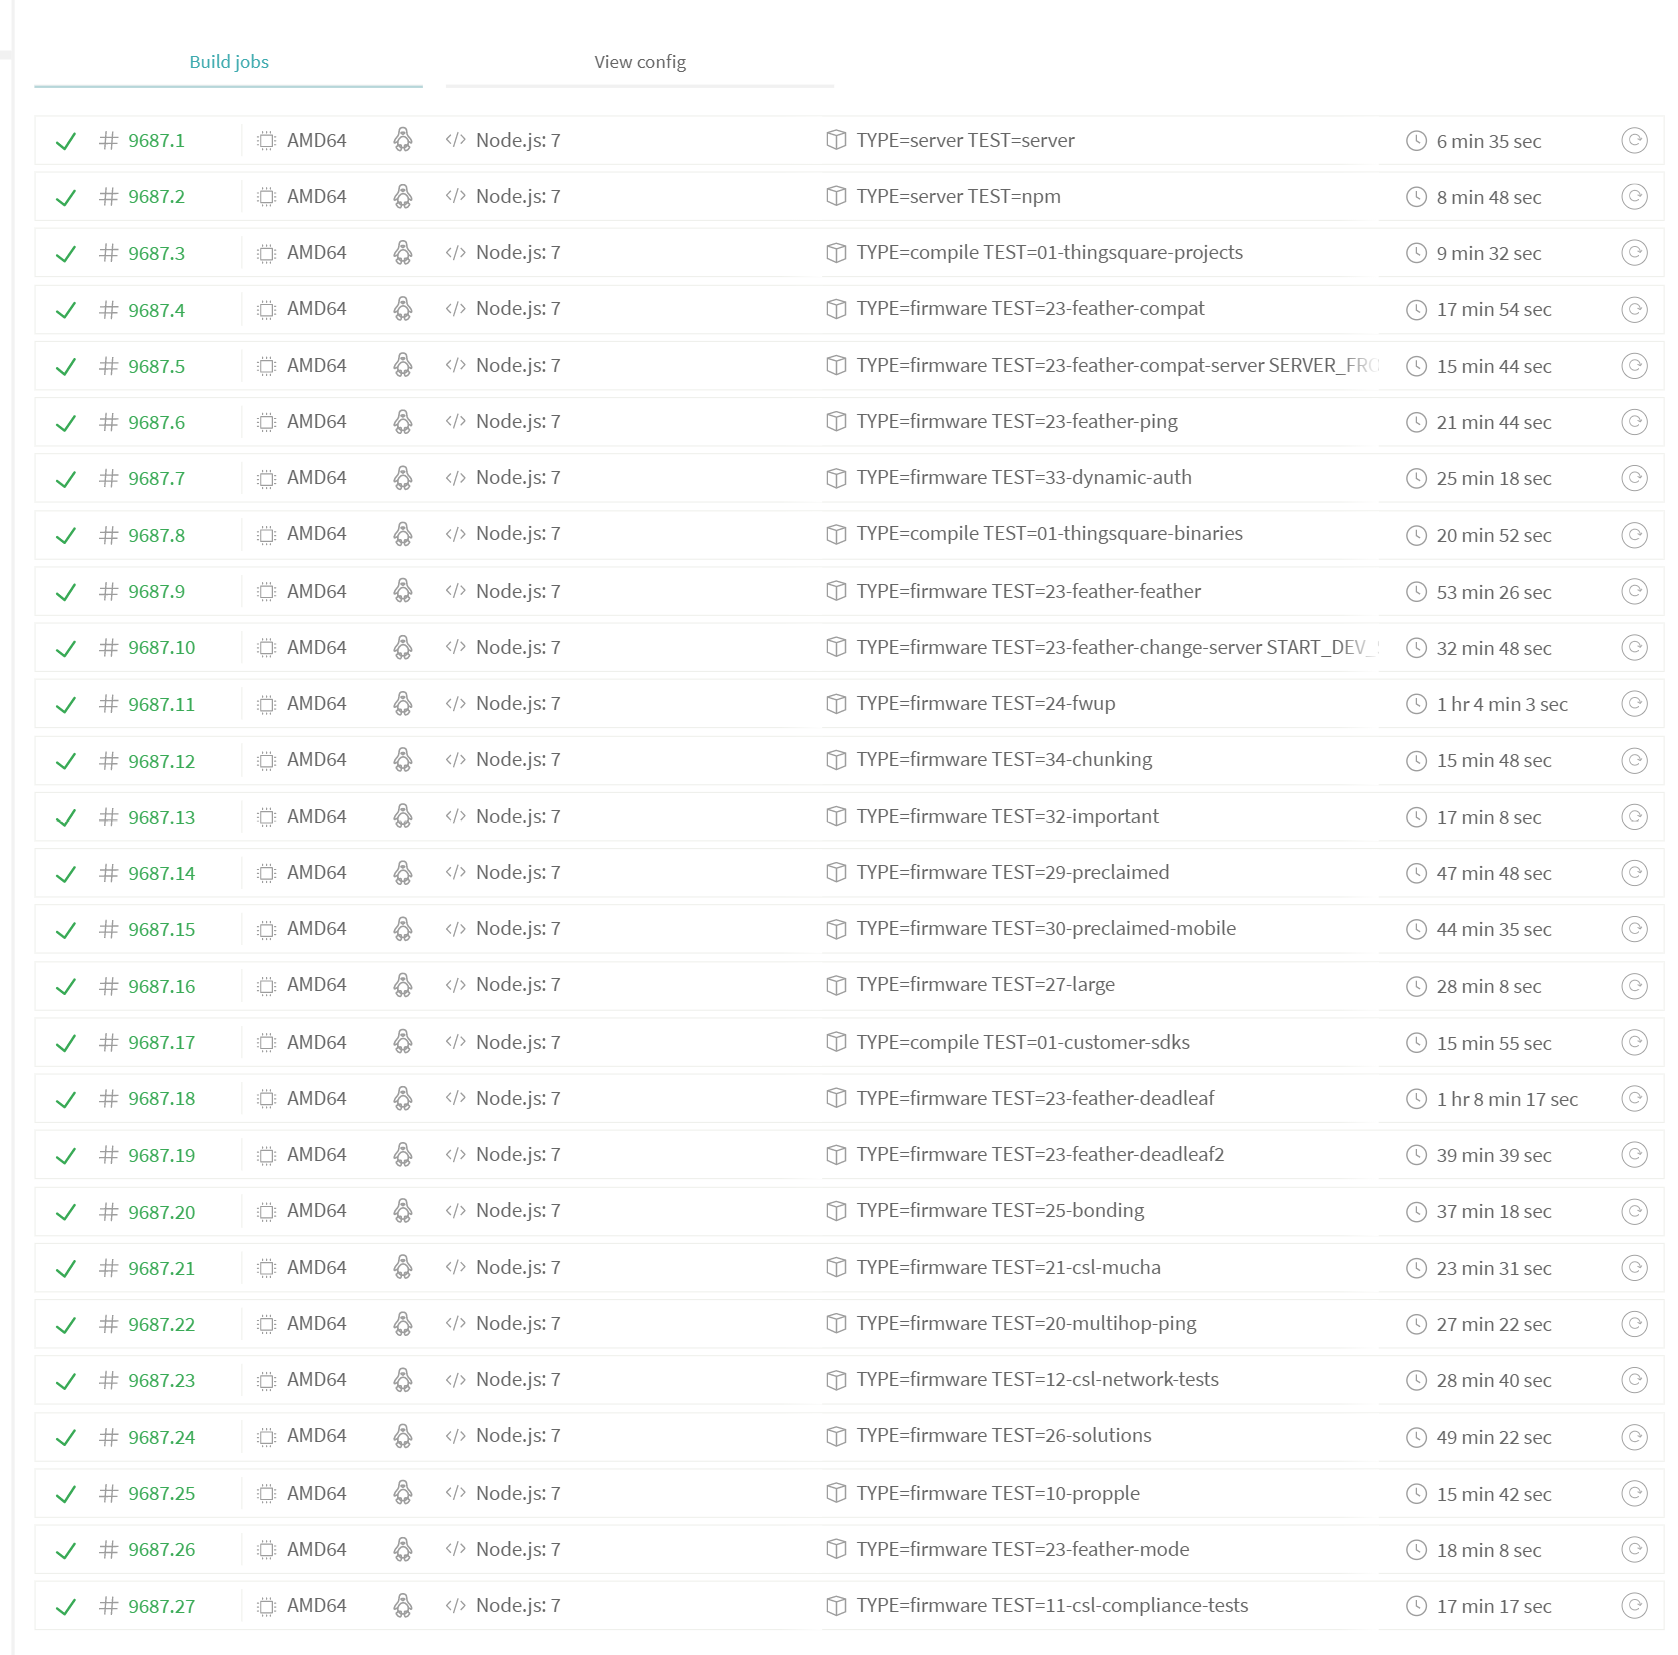This screenshot has width=1678, height=1655.
Task: Open job number 9687.5
Action: click(156, 366)
